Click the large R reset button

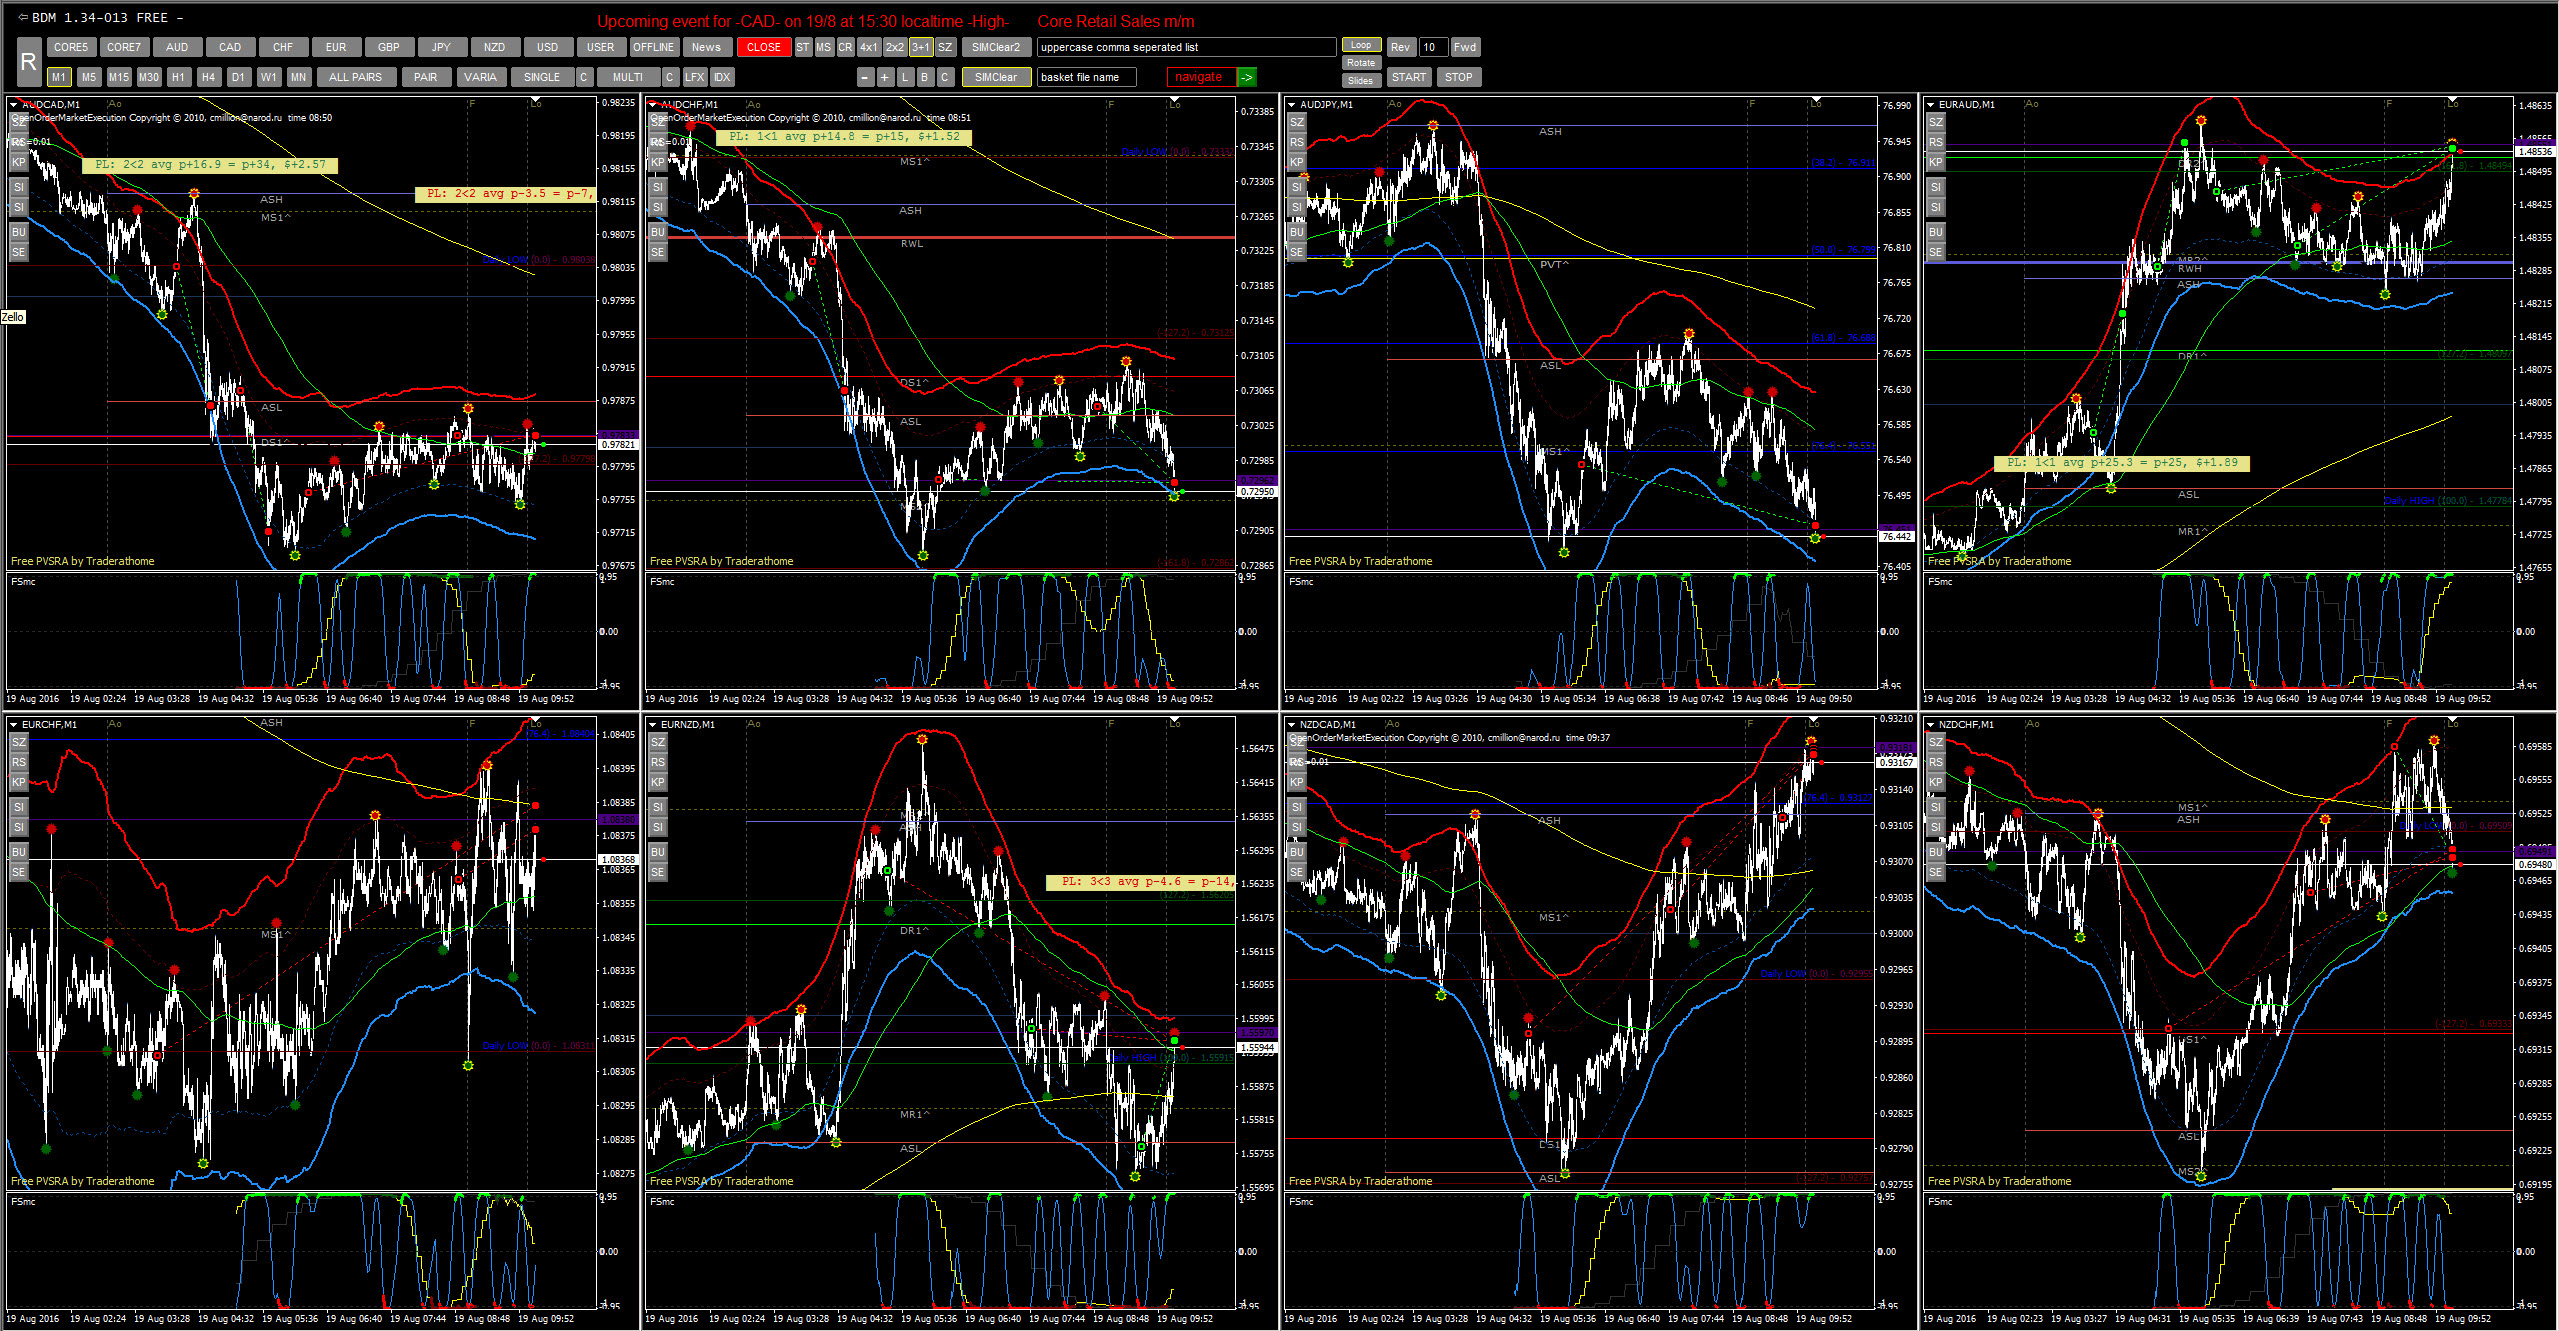(28, 62)
